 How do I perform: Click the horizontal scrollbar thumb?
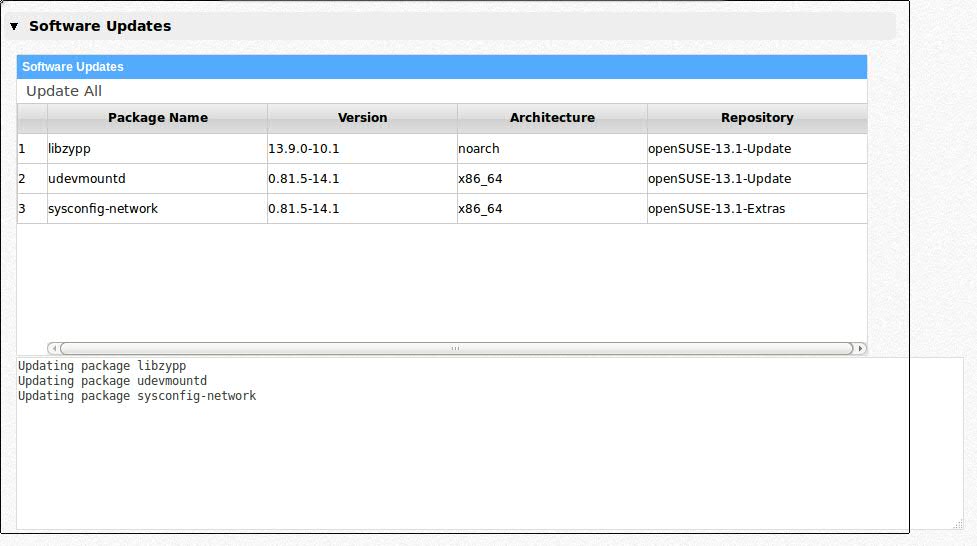pyautogui.click(x=455, y=349)
